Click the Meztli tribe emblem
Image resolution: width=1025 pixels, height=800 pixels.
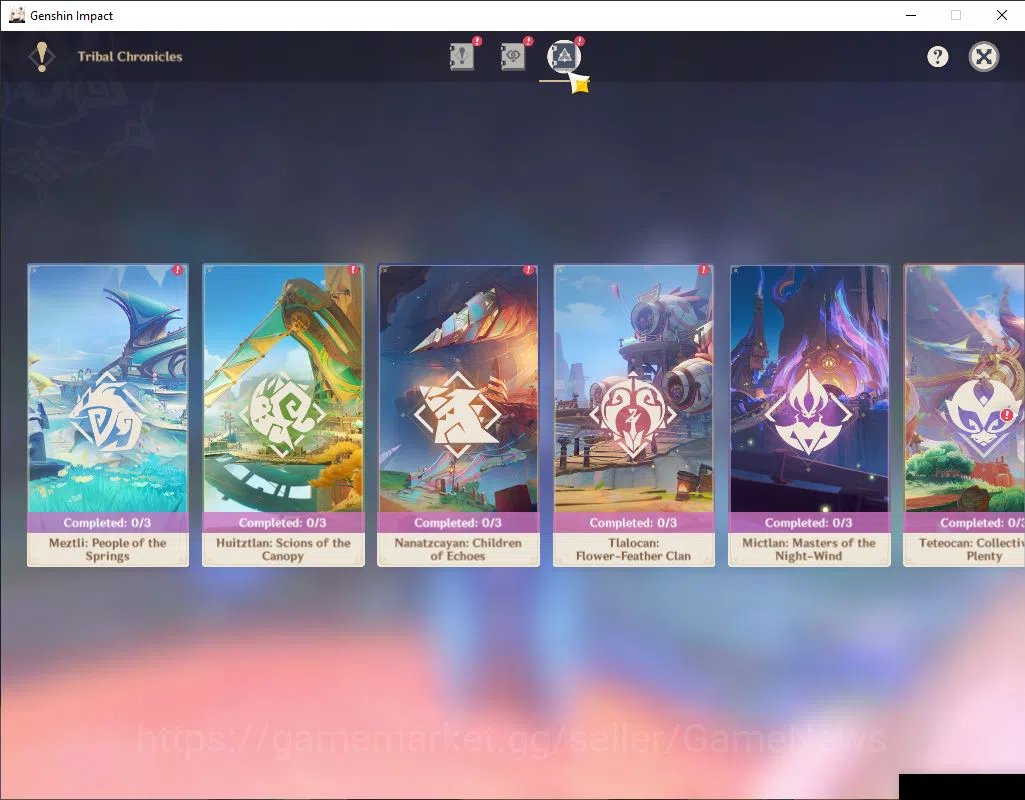[107, 414]
